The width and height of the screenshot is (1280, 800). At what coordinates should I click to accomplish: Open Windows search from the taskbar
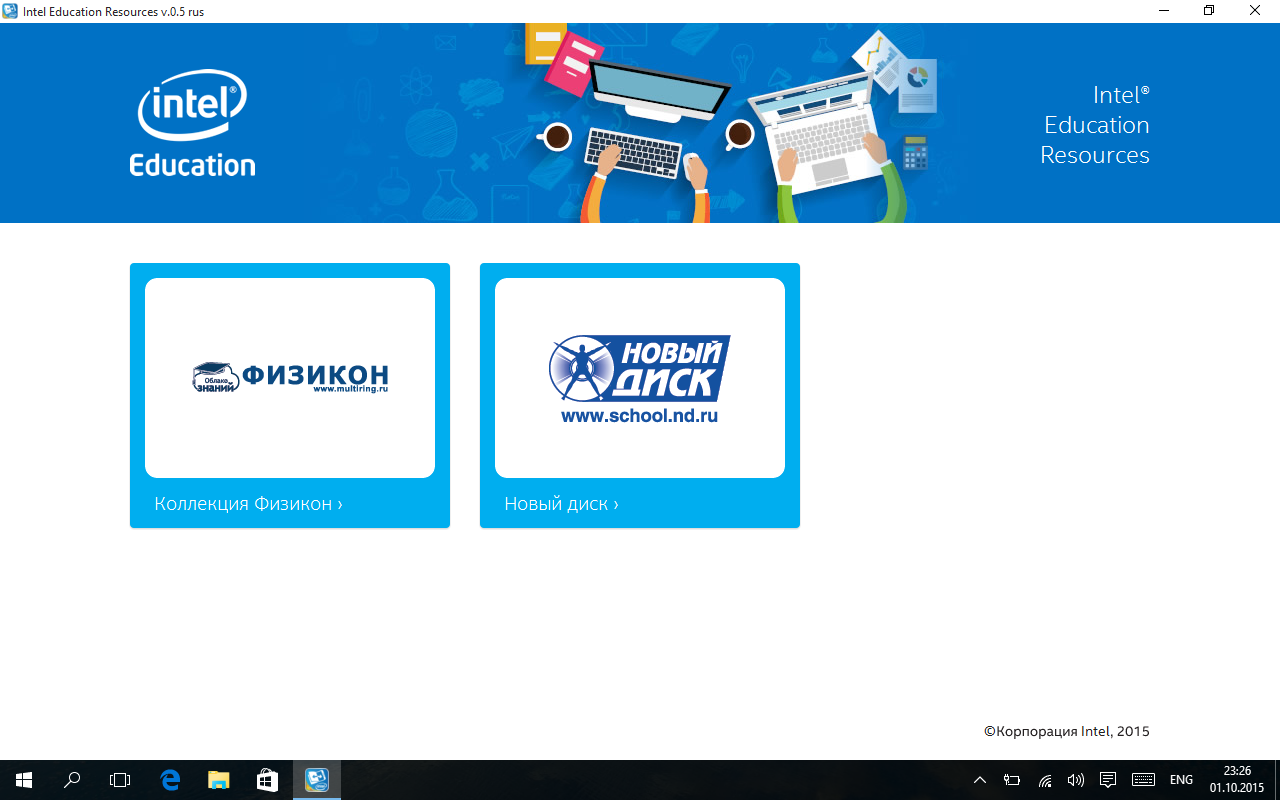click(x=72, y=780)
